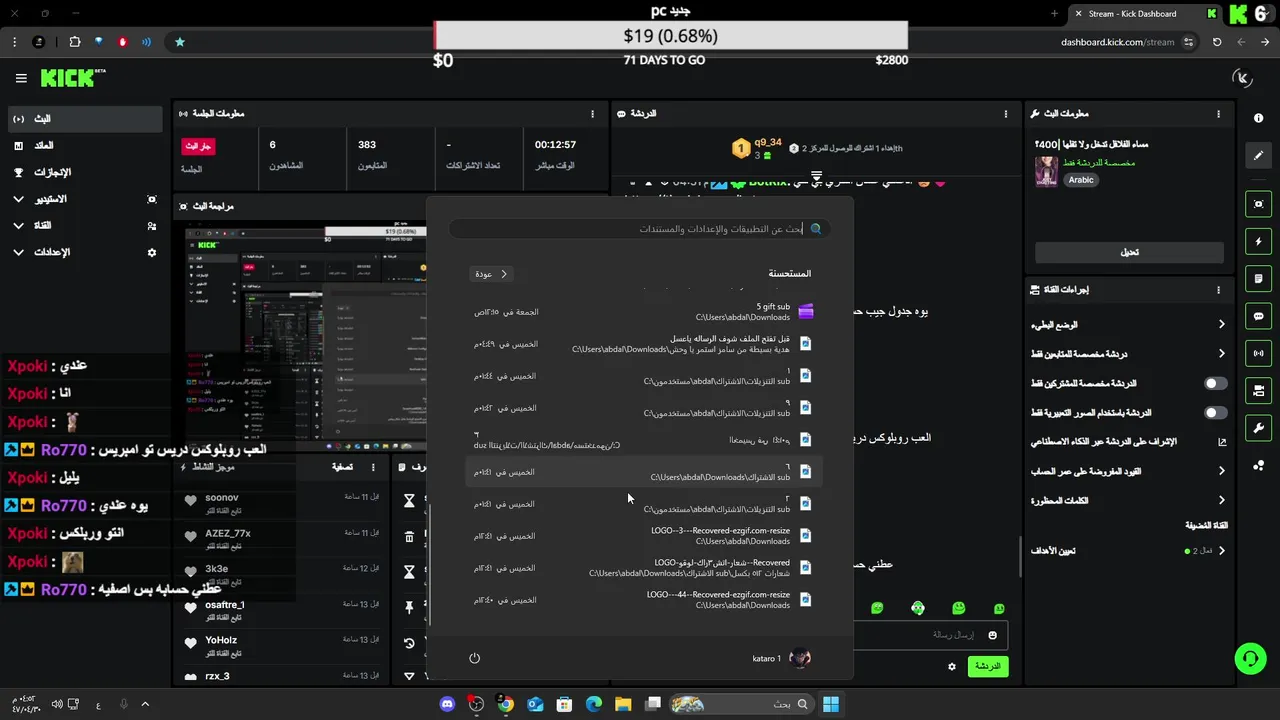Expand followers-only chat option

click(x=1129, y=354)
